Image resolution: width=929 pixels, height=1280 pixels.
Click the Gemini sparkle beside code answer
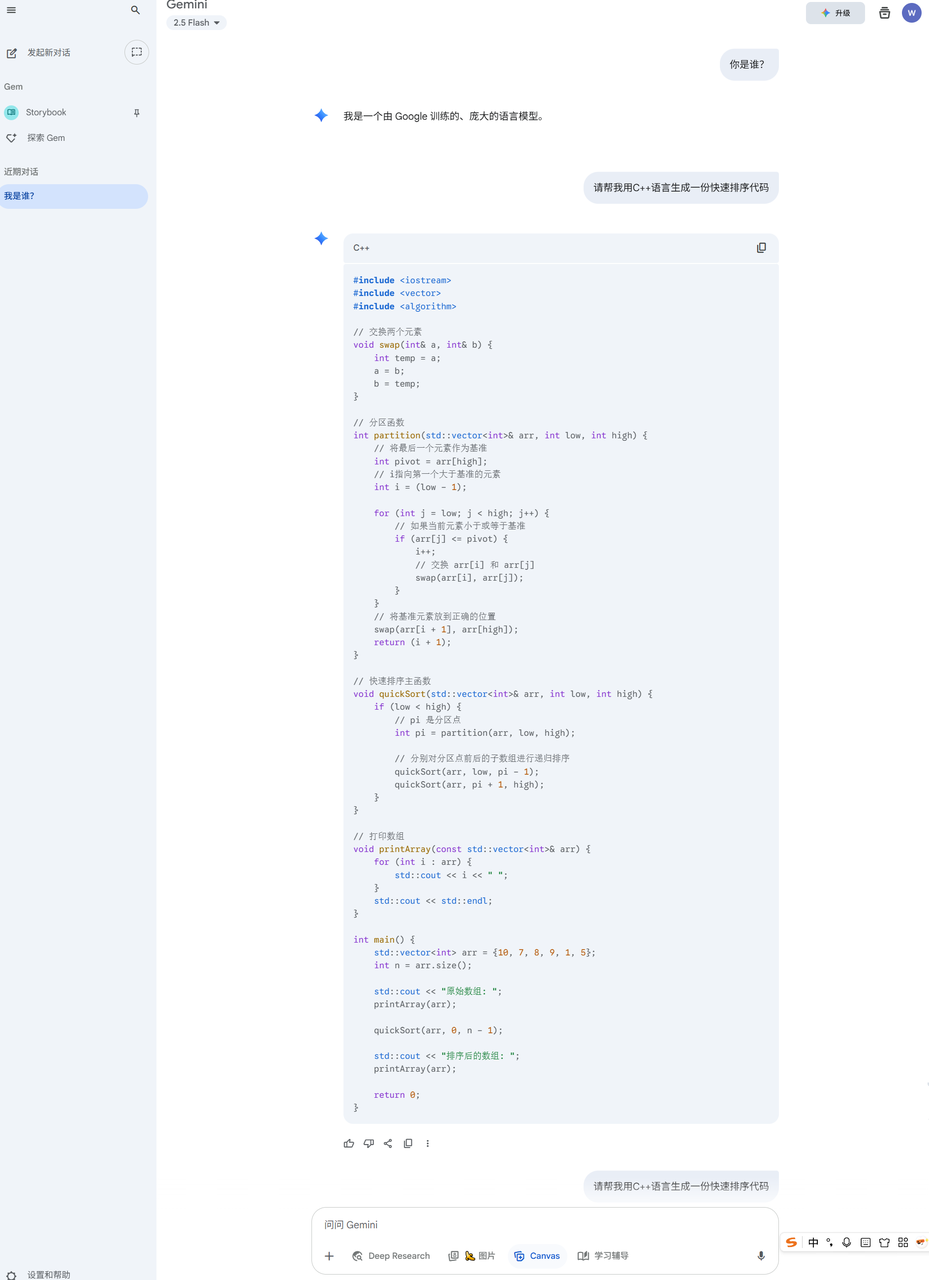[321, 239]
